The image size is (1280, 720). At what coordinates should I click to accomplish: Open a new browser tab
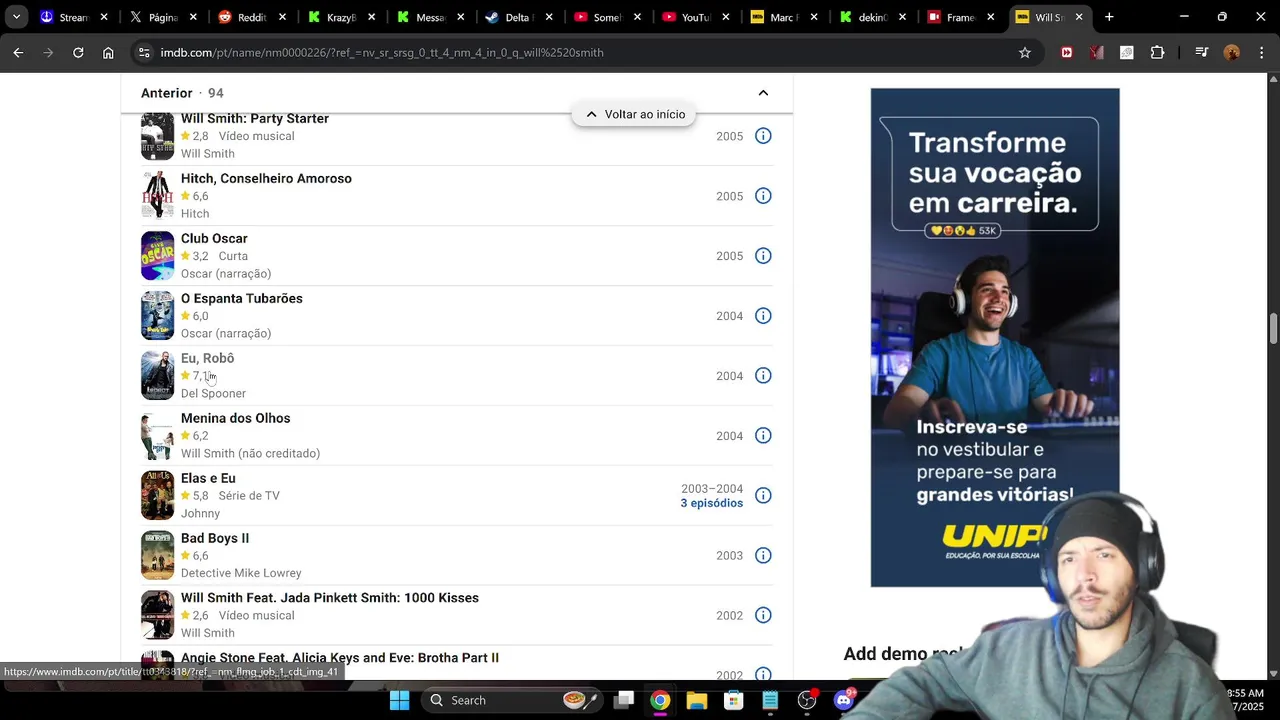pos(1109,17)
